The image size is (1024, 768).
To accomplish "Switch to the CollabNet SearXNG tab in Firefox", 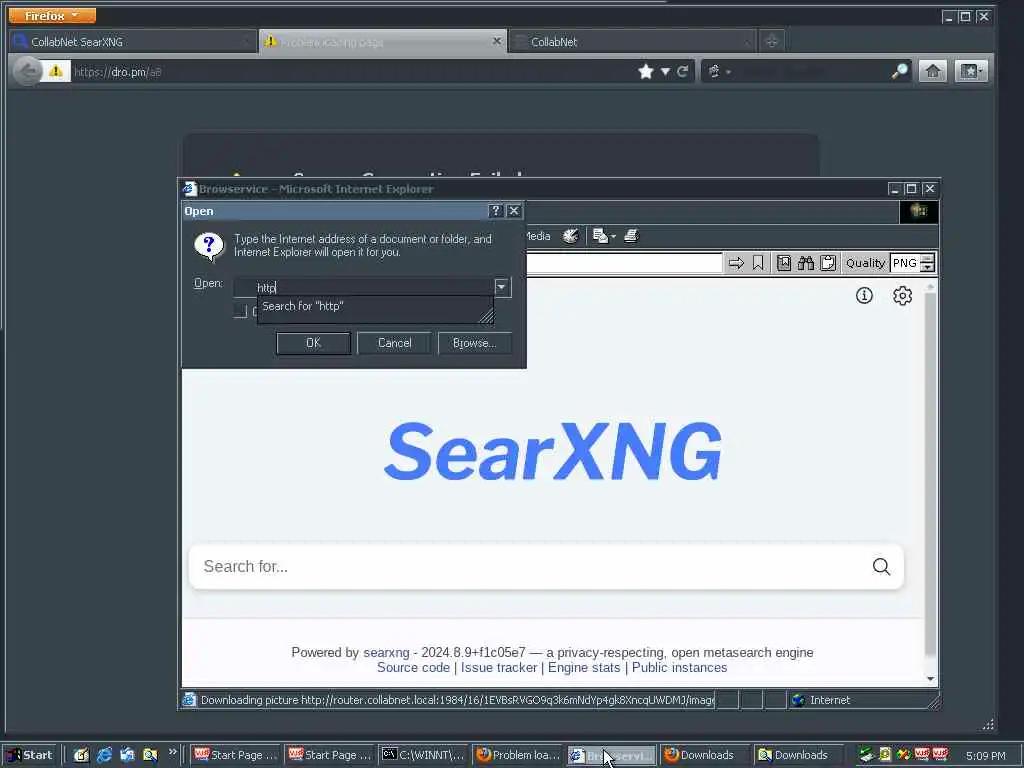I will click(133, 42).
